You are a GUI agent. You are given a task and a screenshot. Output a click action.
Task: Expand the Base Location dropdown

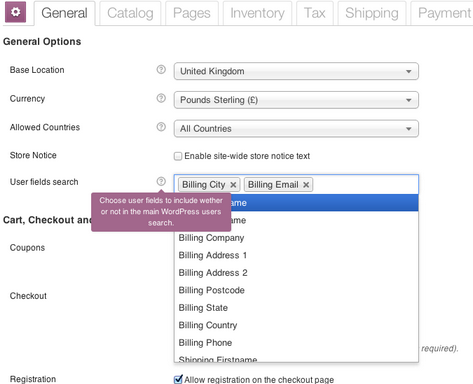click(296, 71)
